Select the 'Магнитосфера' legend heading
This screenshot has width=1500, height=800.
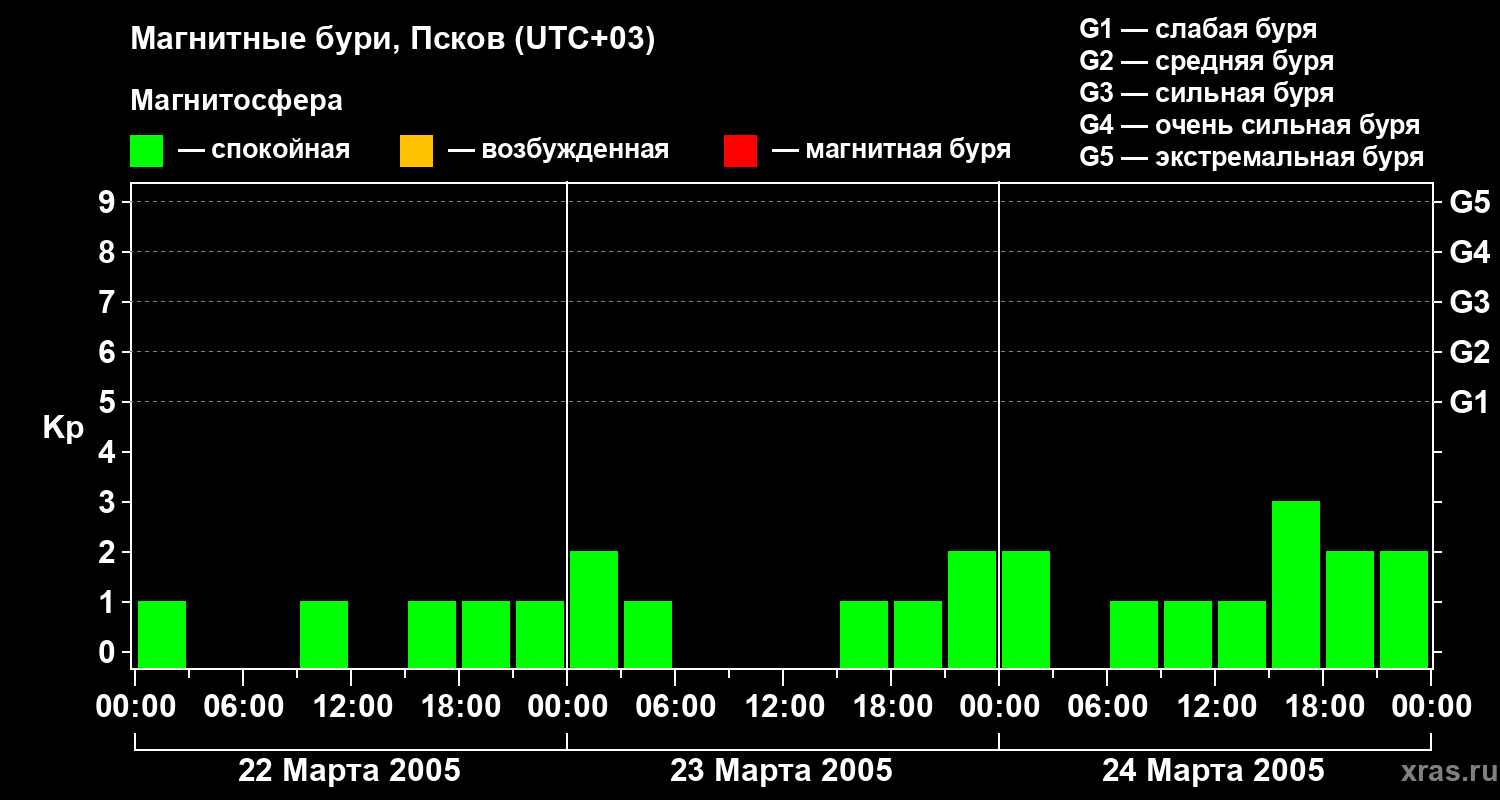click(236, 101)
